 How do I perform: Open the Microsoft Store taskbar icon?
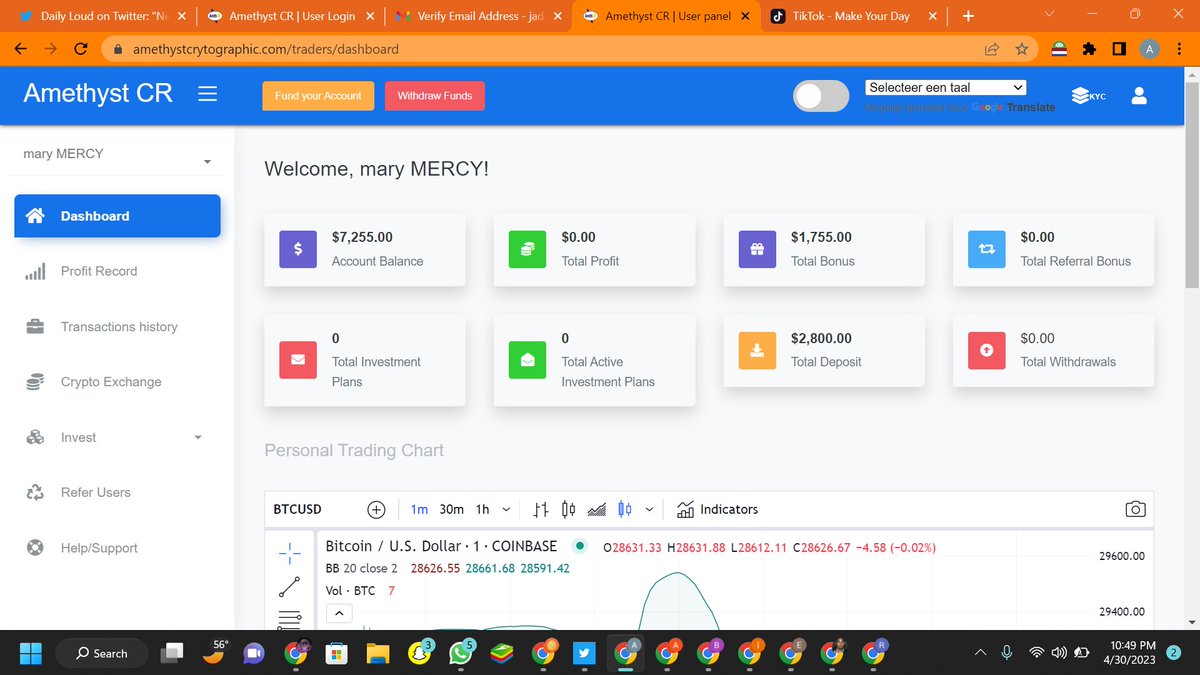click(336, 653)
